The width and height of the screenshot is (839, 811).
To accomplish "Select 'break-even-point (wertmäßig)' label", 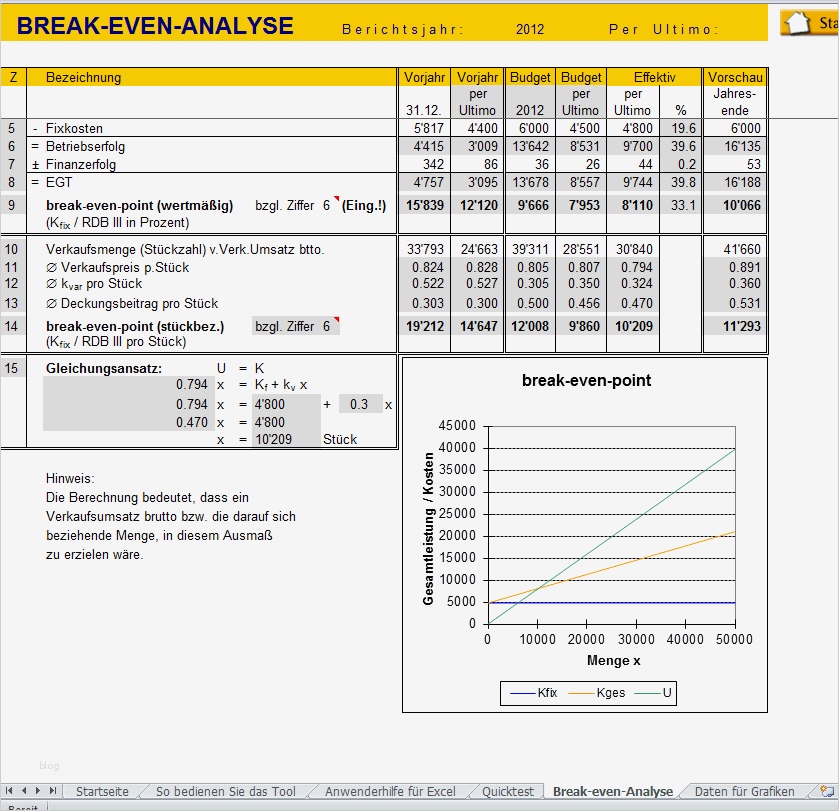I will (140, 205).
